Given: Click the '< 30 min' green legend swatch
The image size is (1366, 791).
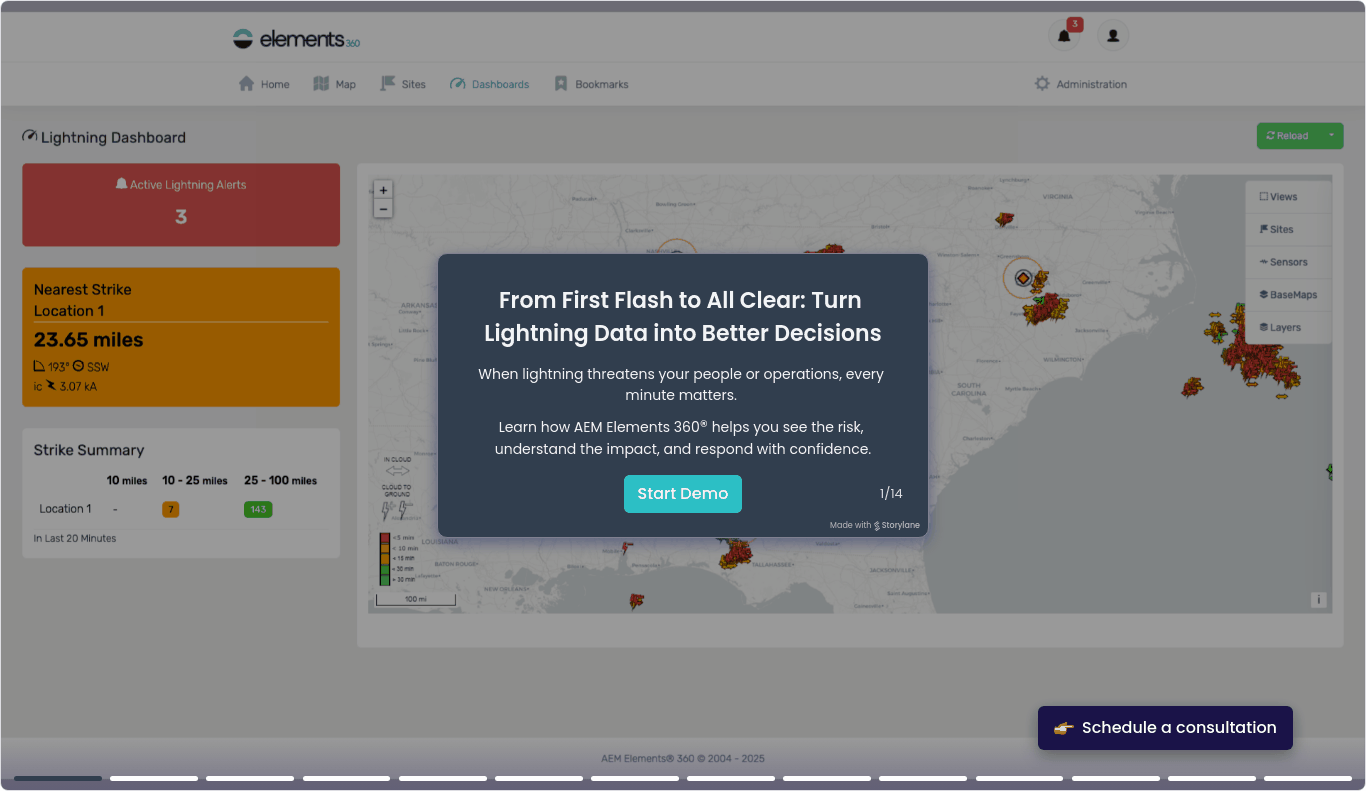Looking at the screenshot, I should click(384, 569).
